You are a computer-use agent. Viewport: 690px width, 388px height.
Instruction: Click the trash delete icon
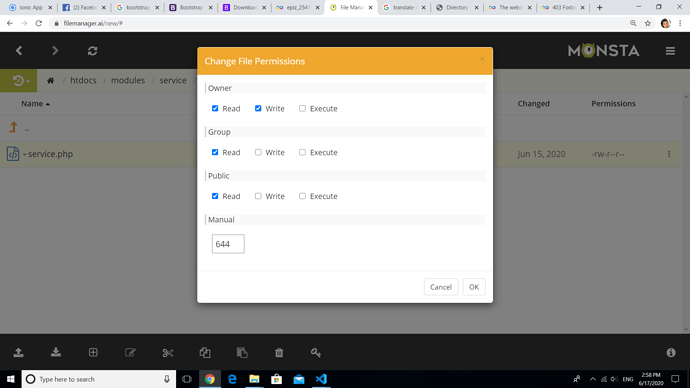(279, 352)
